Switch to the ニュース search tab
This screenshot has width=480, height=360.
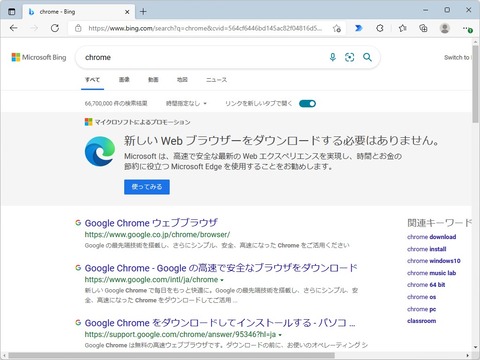(x=216, y=80)
